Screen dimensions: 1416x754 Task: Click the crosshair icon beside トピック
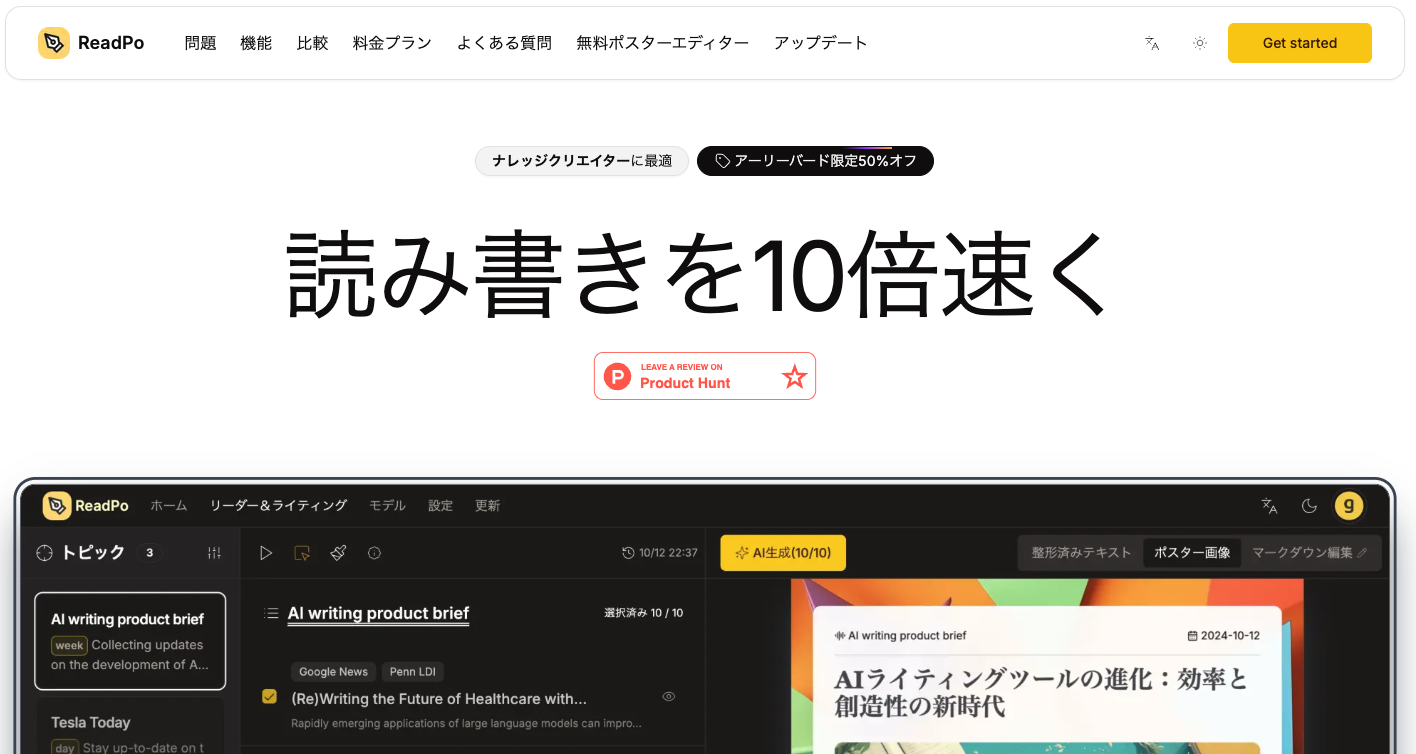[x=44, y=553]
